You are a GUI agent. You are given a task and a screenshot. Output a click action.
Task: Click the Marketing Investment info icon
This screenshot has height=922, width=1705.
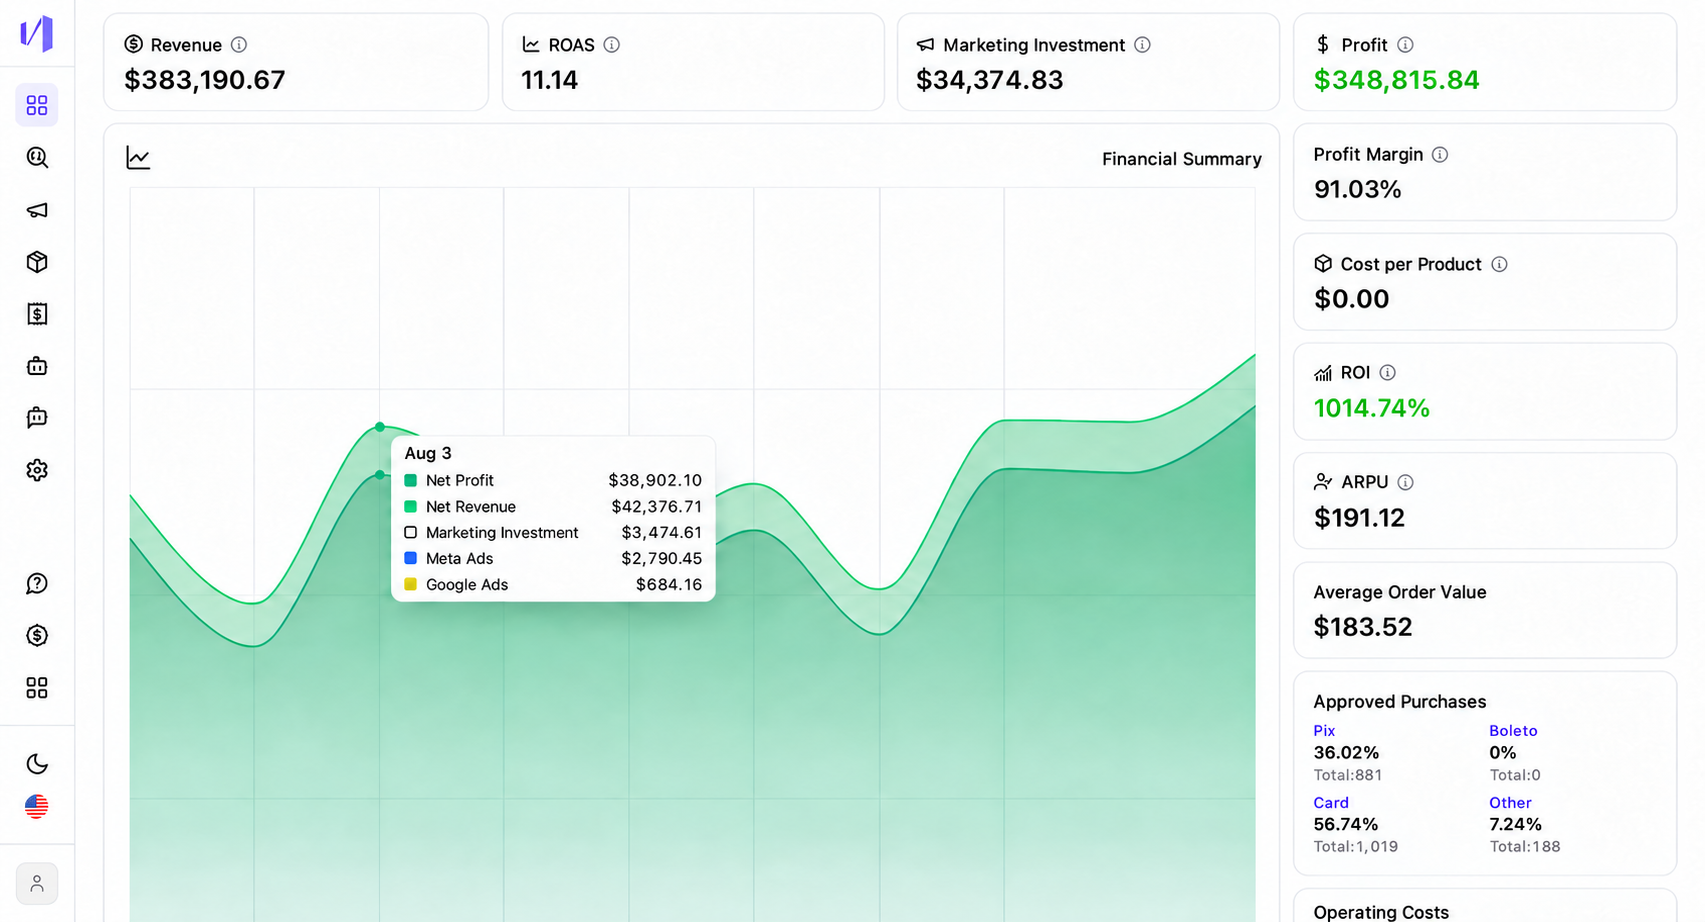[x=1142, y=45]
